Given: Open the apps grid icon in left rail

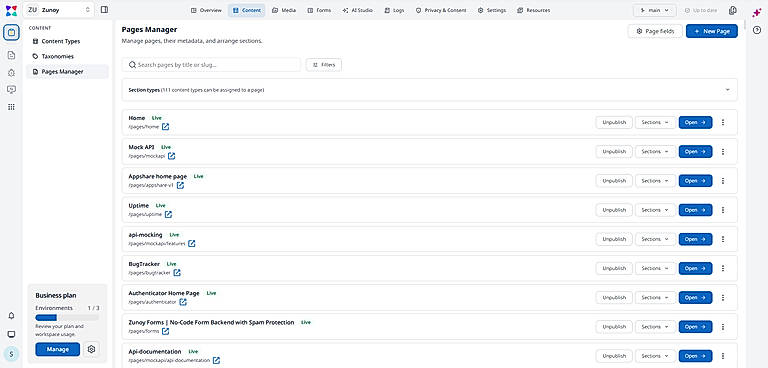Looking at the screenshot, I should [x=11, y=107].
